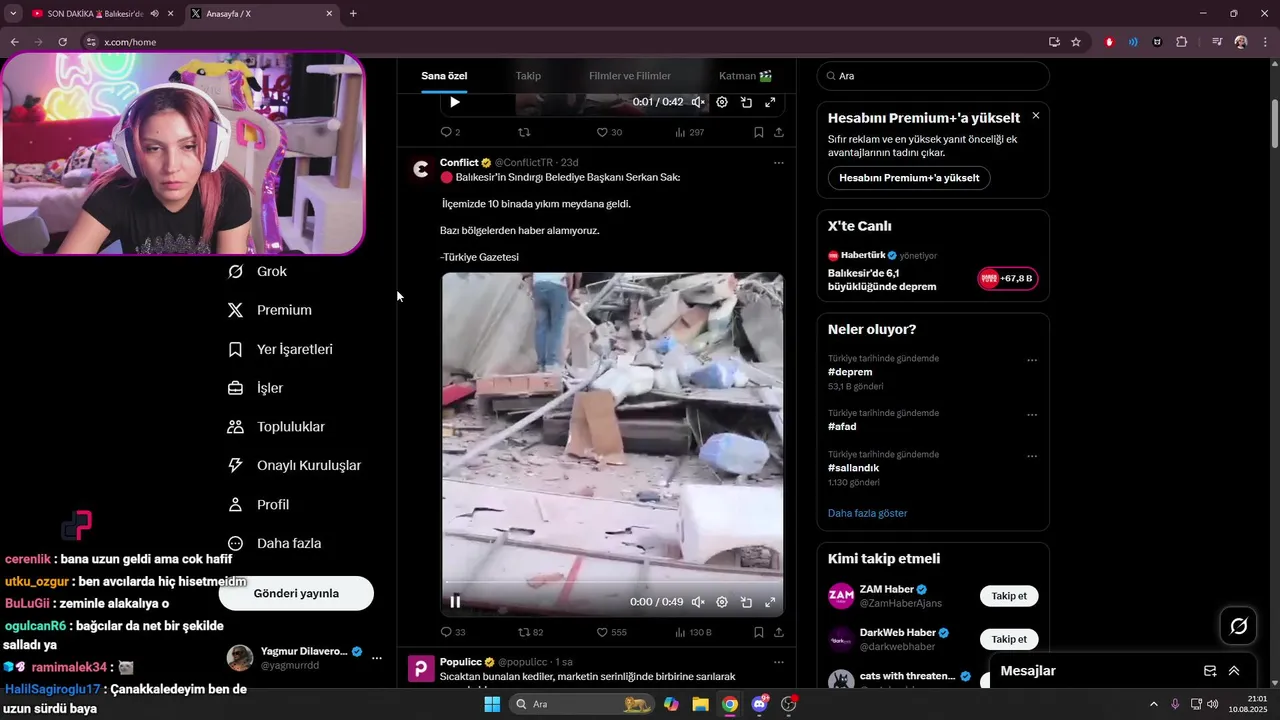Open Windows Start menu
The width and height of the screenshot is (1280, 720).
pyautogui.click(x=492, y=704)
